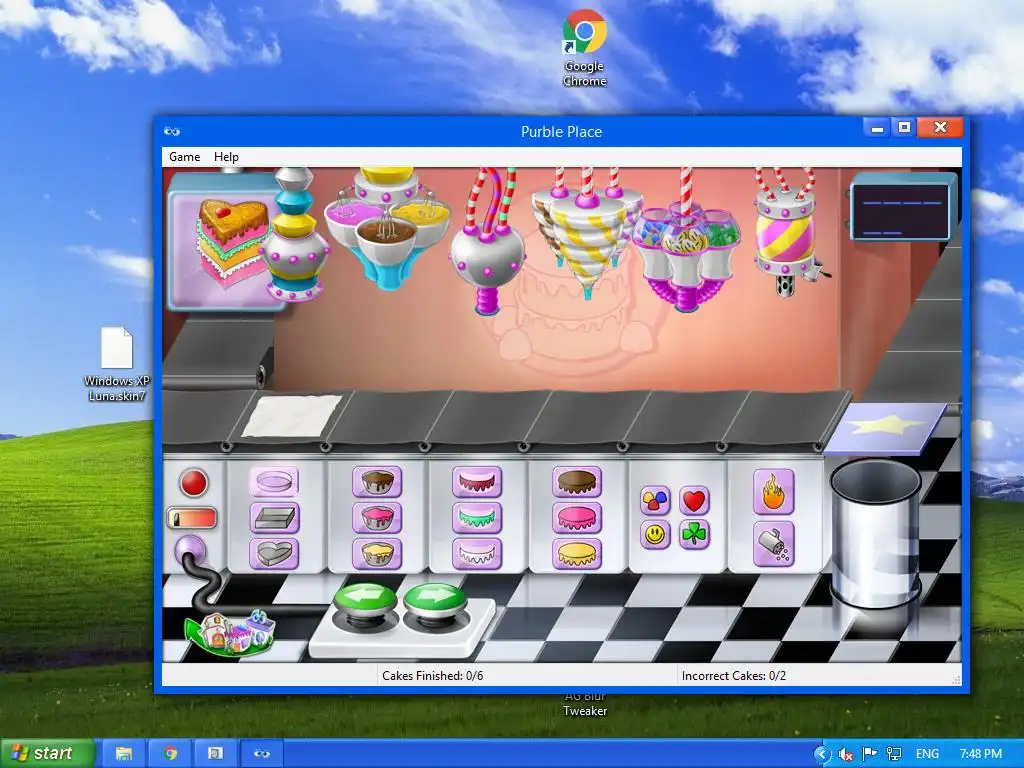Screen dimensions: 1024x768
Task: Click the batter bowls dispenser machine
Action: 388,227
